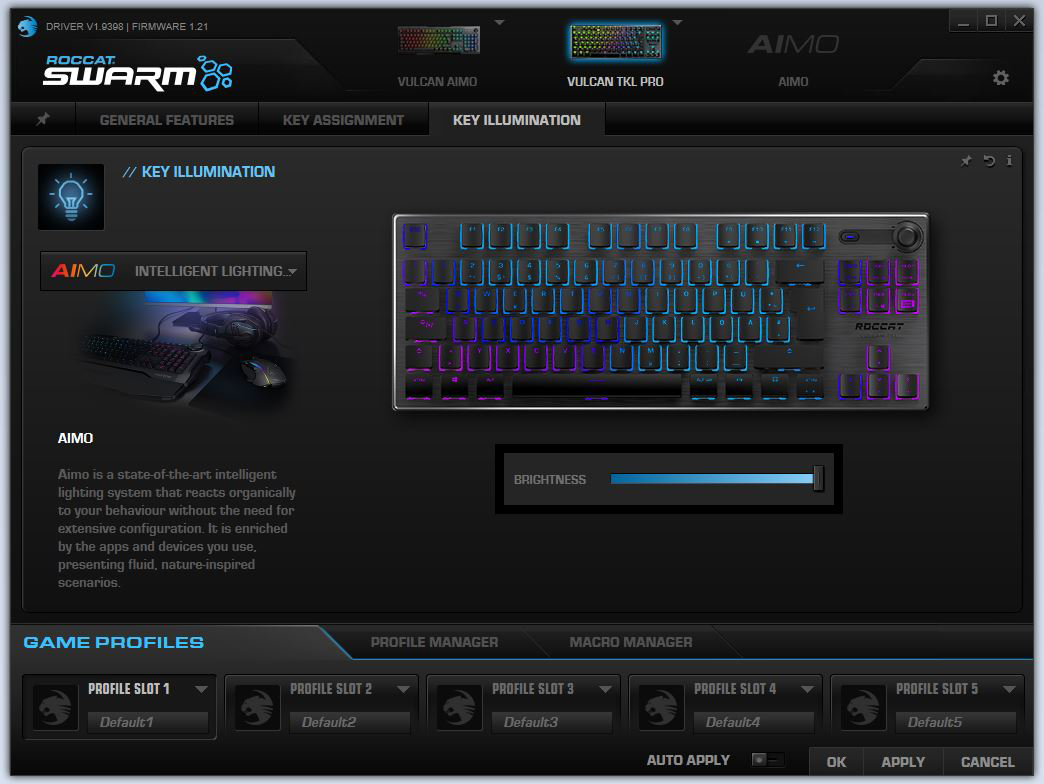Open the settings gear icon
Viewport: 1044px width, 784px height.
pos(1000,78)
